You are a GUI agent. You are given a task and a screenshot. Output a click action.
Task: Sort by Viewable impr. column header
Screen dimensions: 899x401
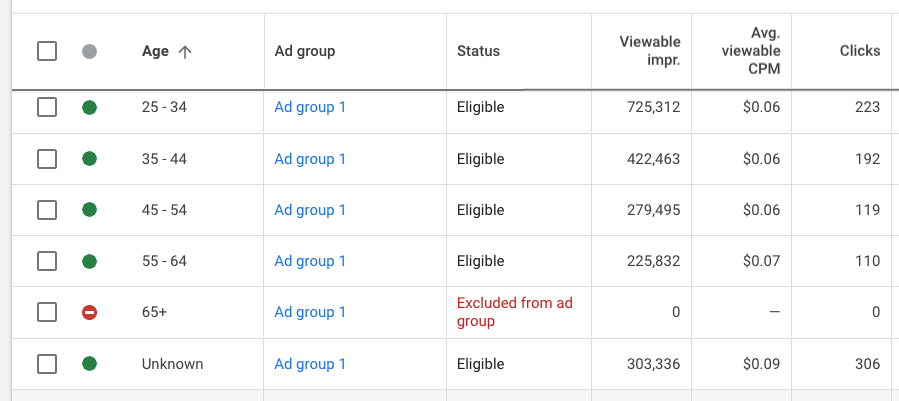point(650,51)
